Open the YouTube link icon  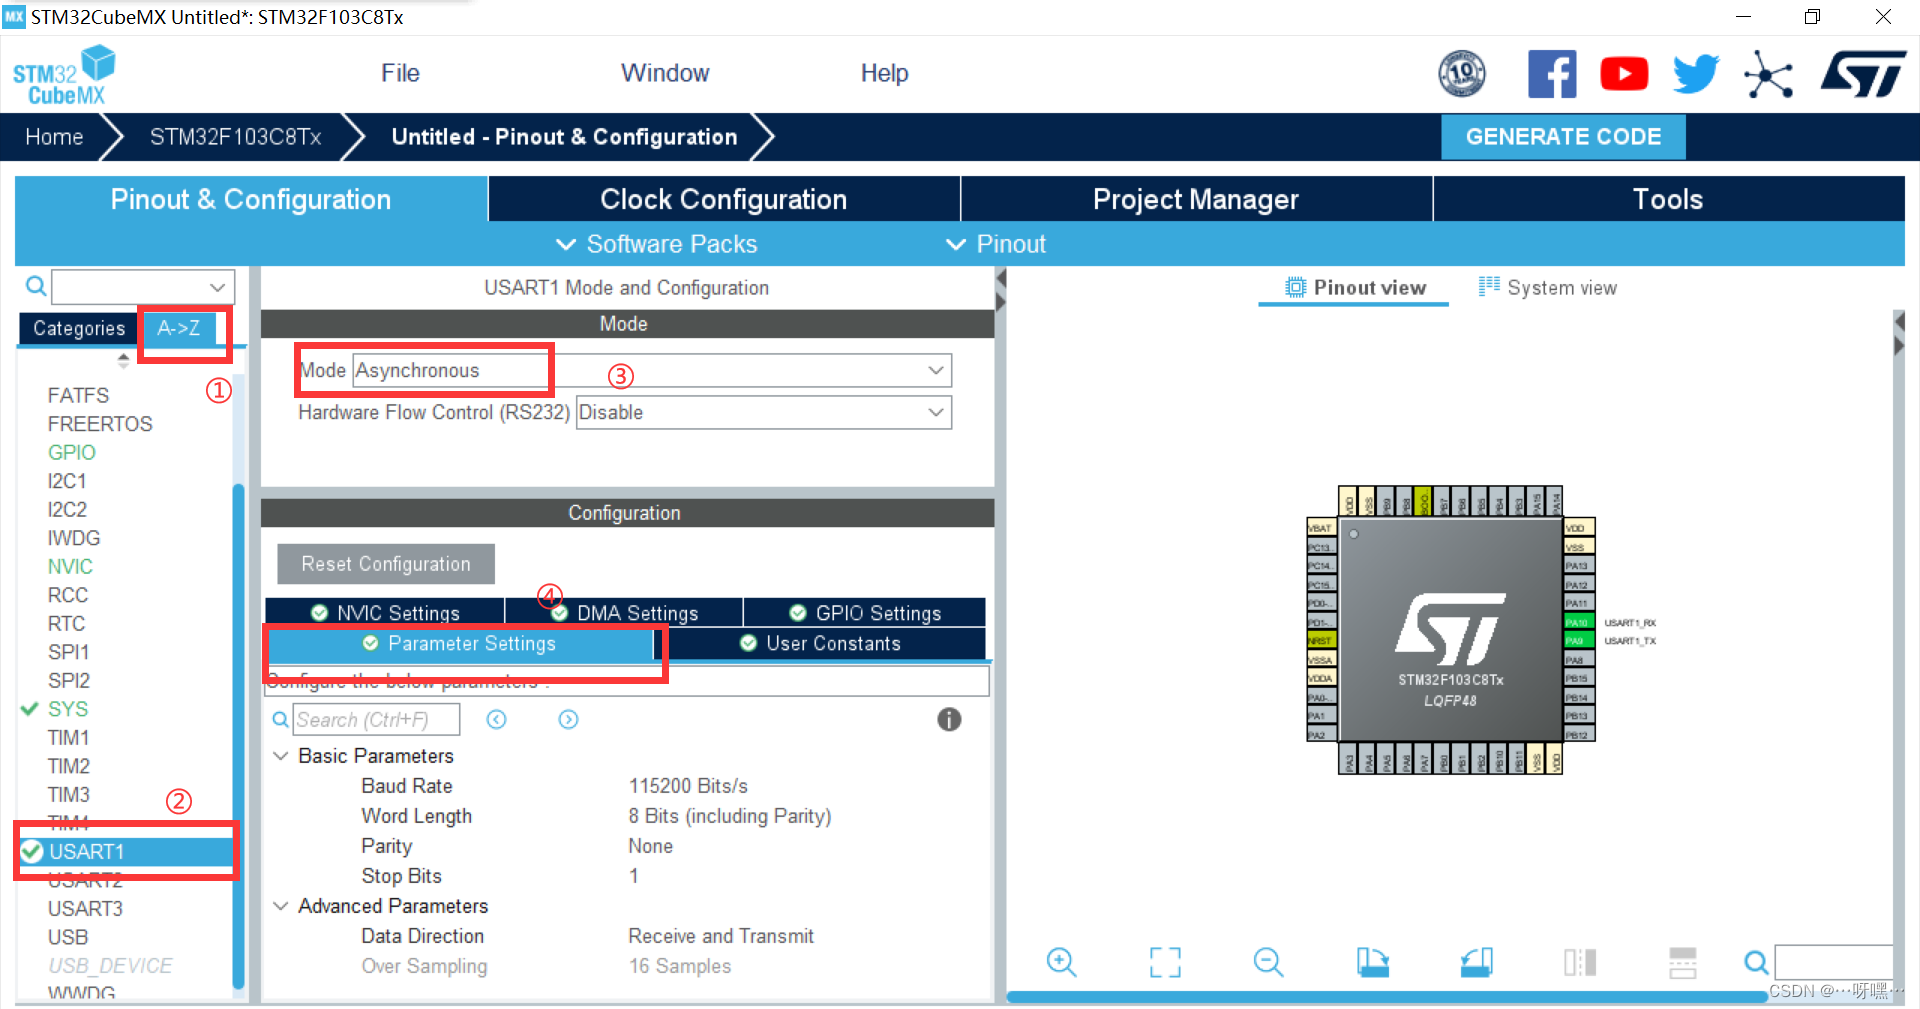click(1624, 74)
